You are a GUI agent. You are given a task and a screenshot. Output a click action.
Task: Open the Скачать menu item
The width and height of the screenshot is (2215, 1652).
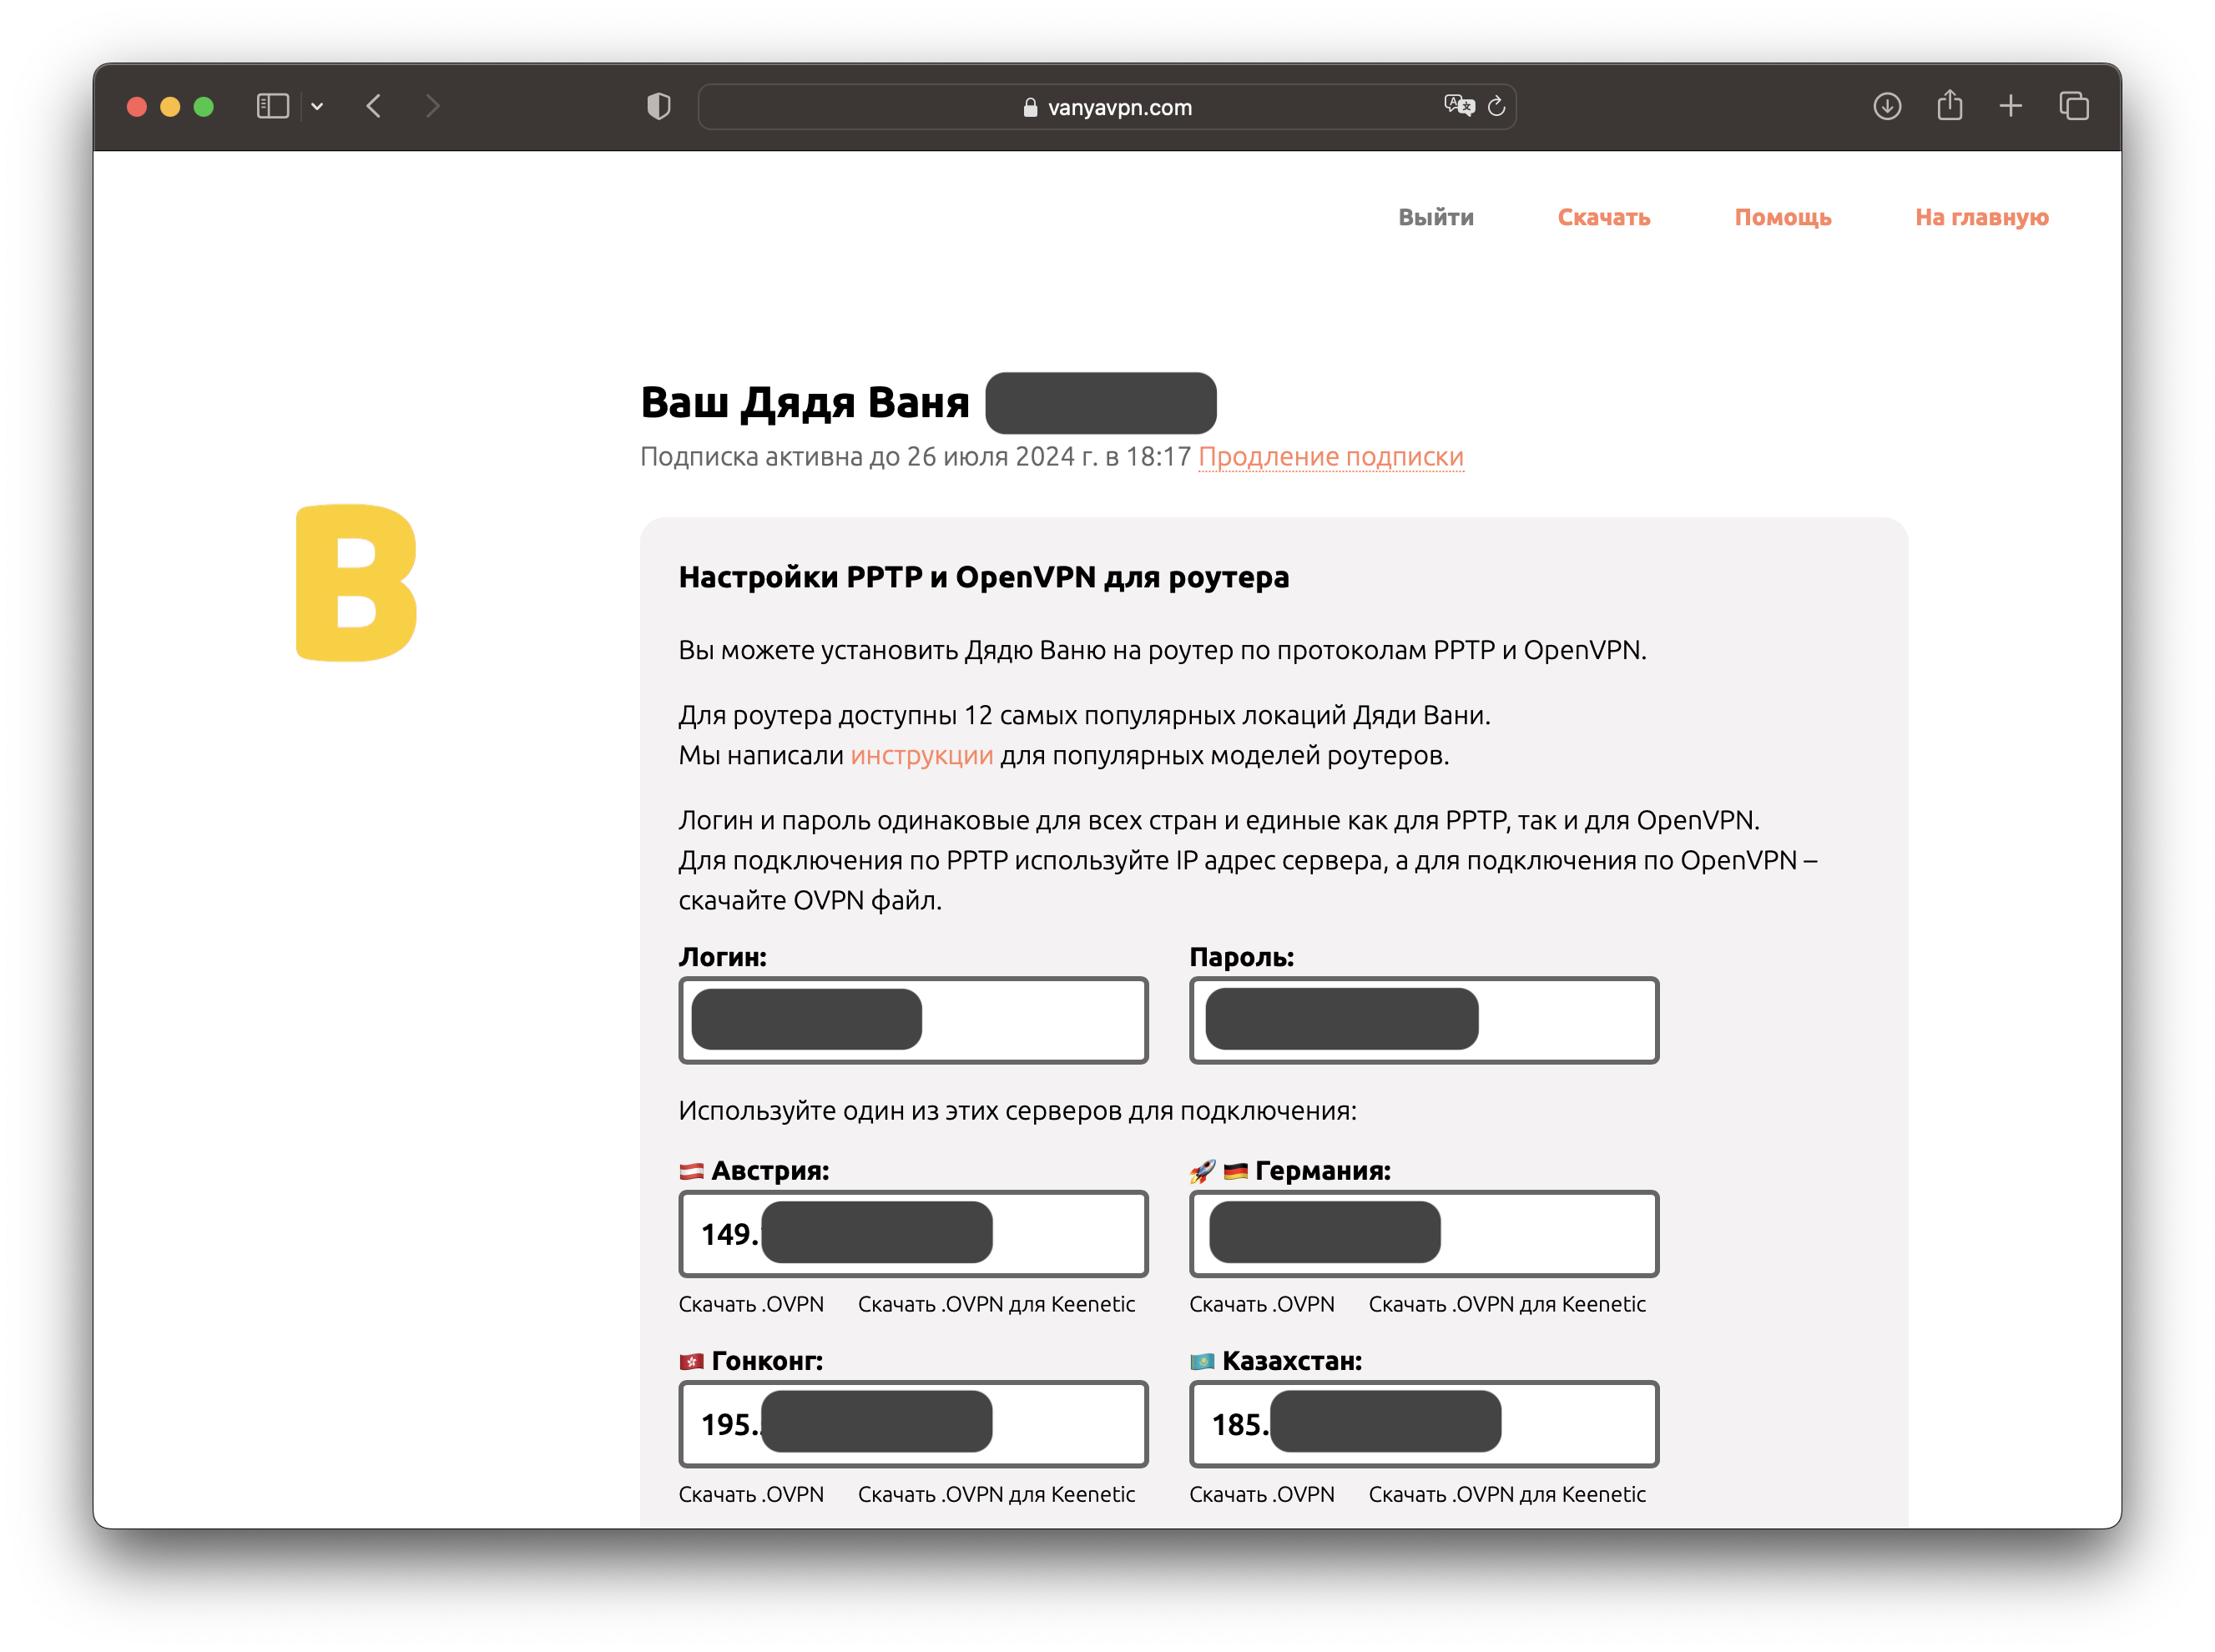pos(1603,217)
